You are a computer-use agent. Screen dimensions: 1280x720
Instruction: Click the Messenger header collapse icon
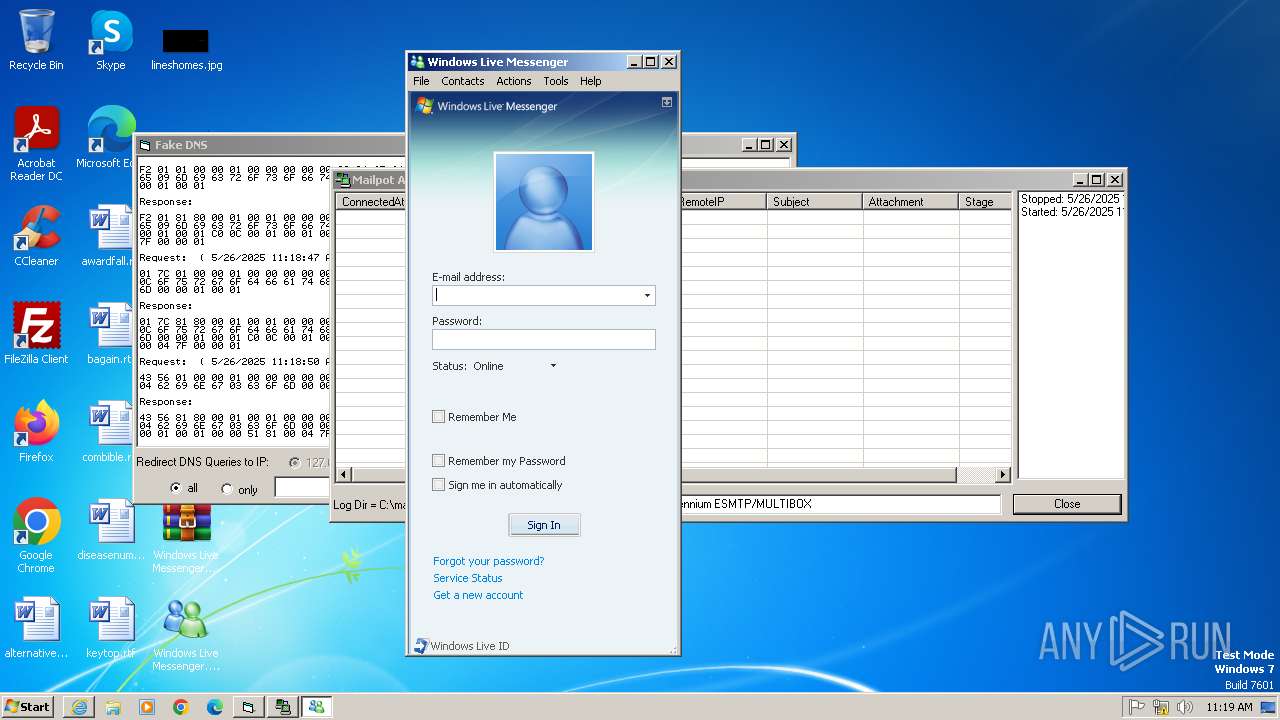point(667,102)
